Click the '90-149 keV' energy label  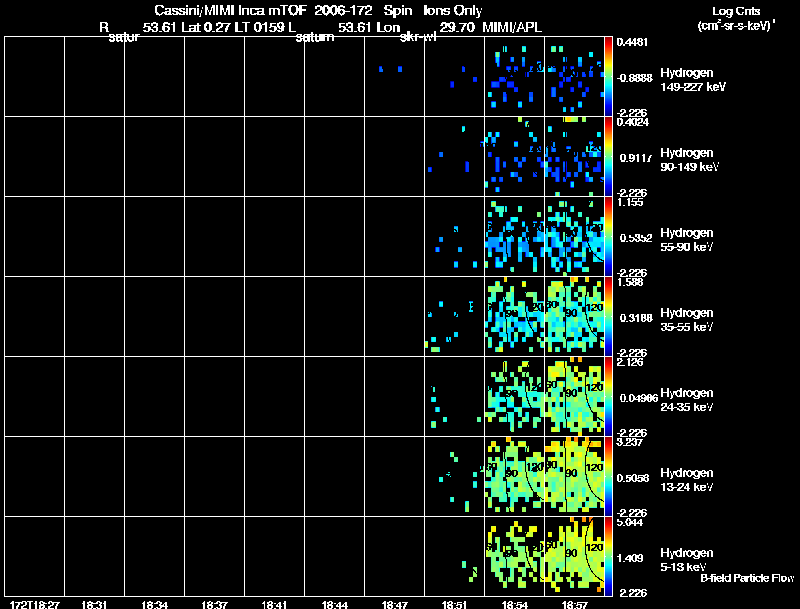(689, 167)
